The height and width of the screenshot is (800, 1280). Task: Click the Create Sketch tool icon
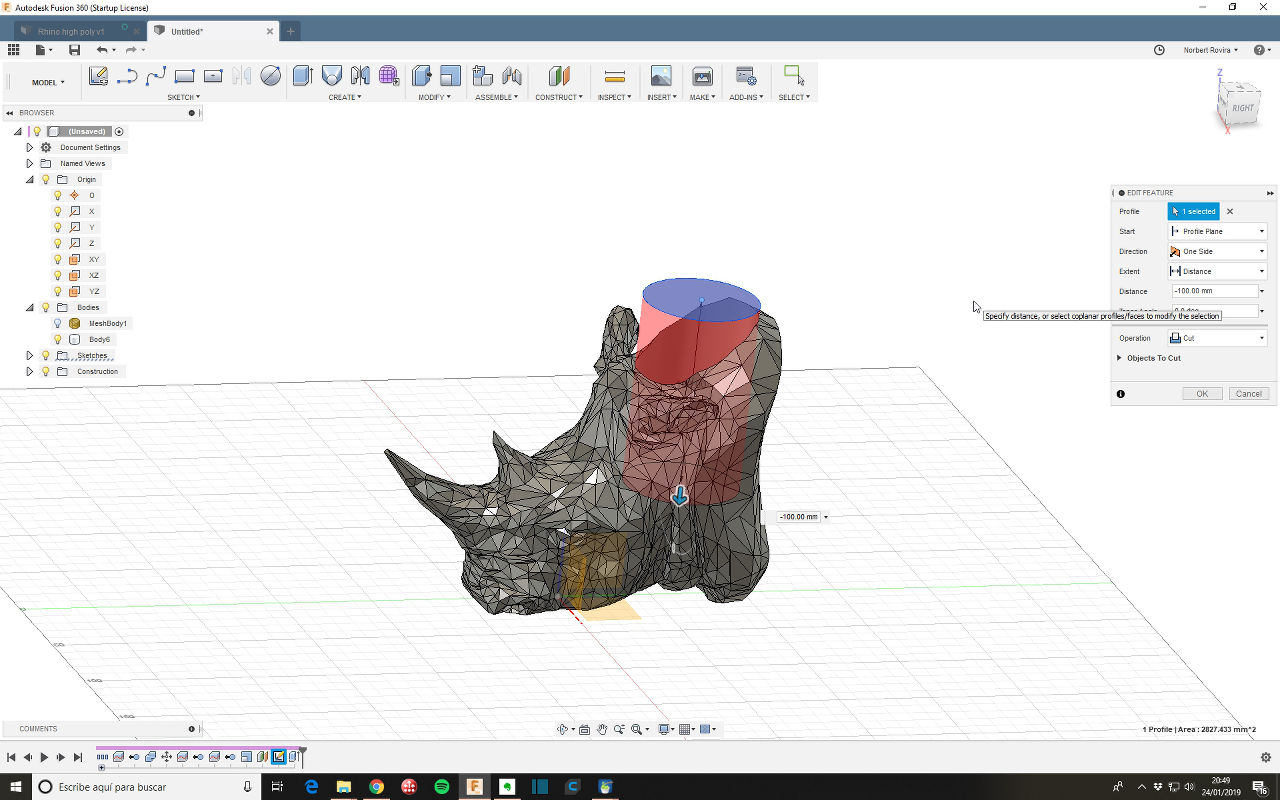pos(98,76)
